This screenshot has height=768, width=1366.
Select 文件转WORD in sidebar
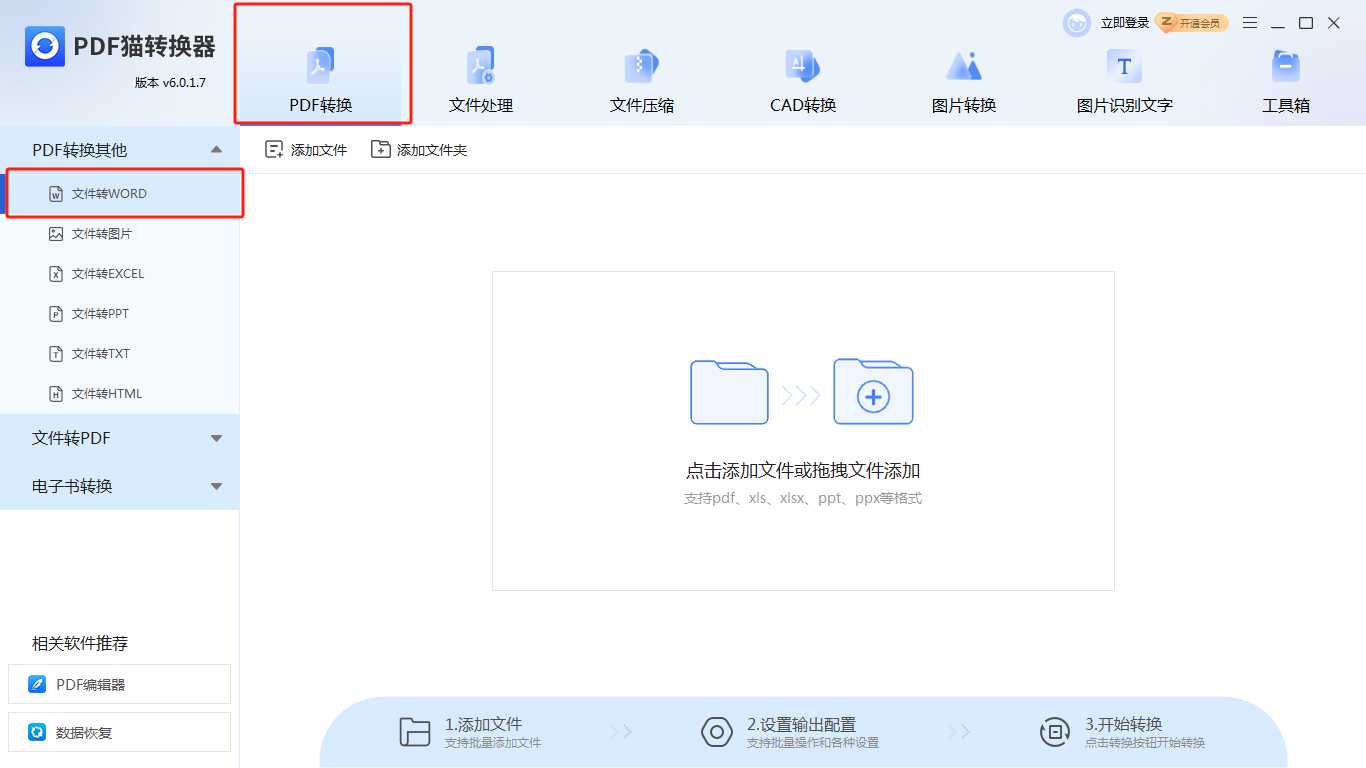(x=120, y=194)
